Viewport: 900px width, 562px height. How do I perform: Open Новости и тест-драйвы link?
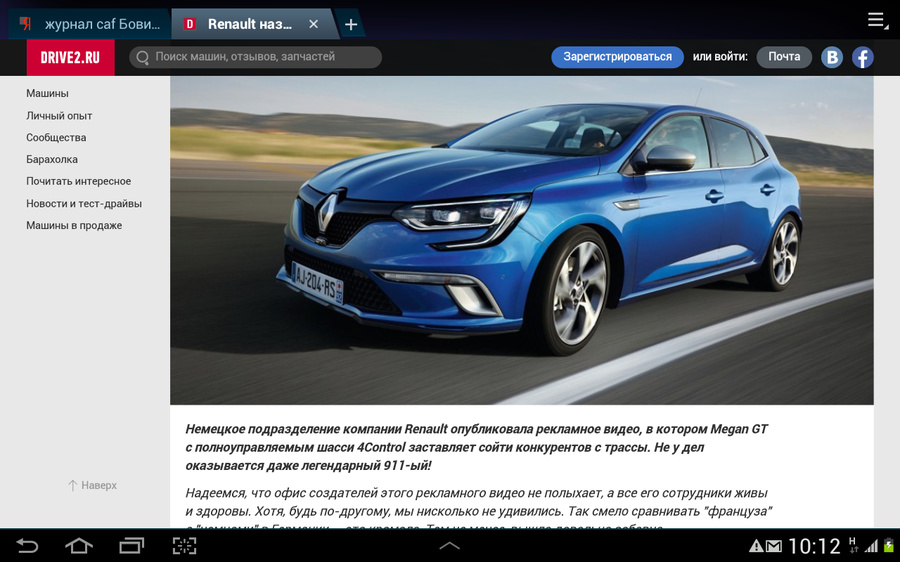[84, 203]
